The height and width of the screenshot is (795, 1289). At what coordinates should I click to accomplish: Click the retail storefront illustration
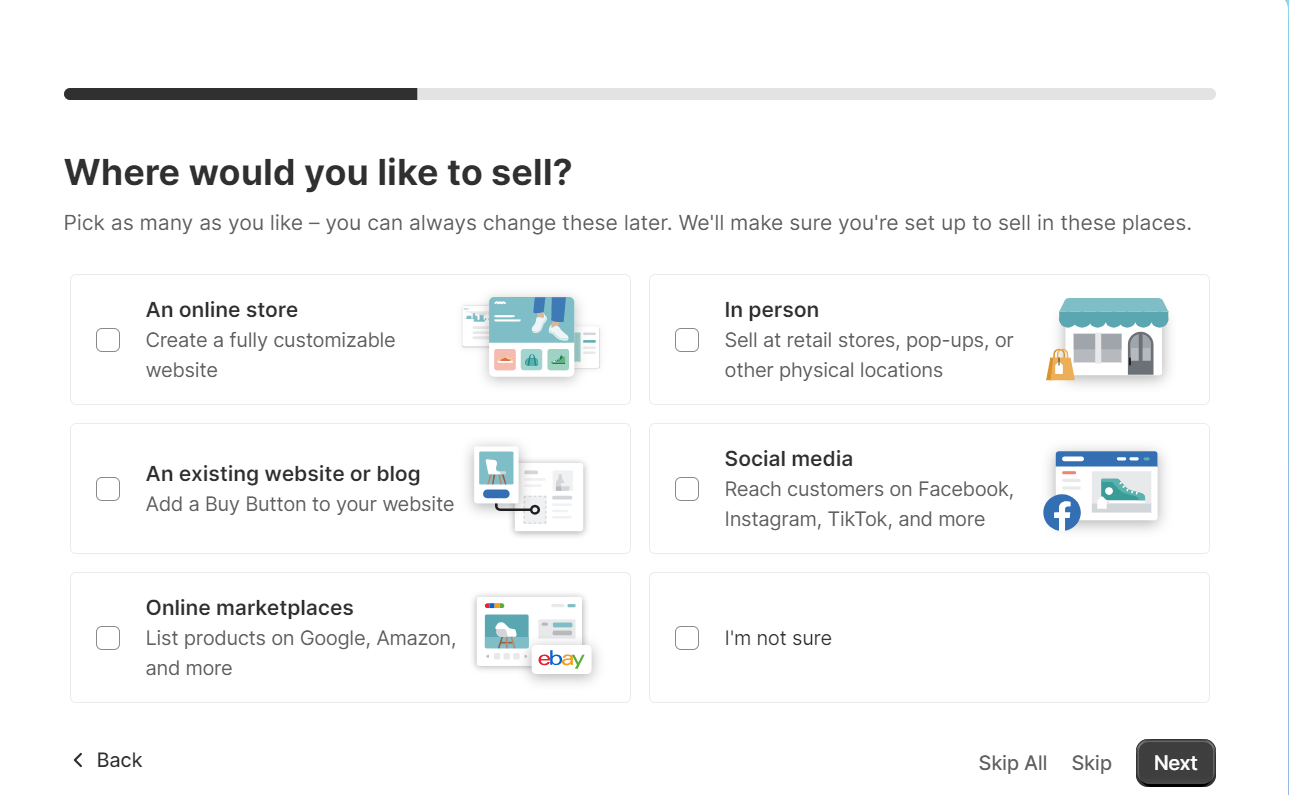(1110, 338)
